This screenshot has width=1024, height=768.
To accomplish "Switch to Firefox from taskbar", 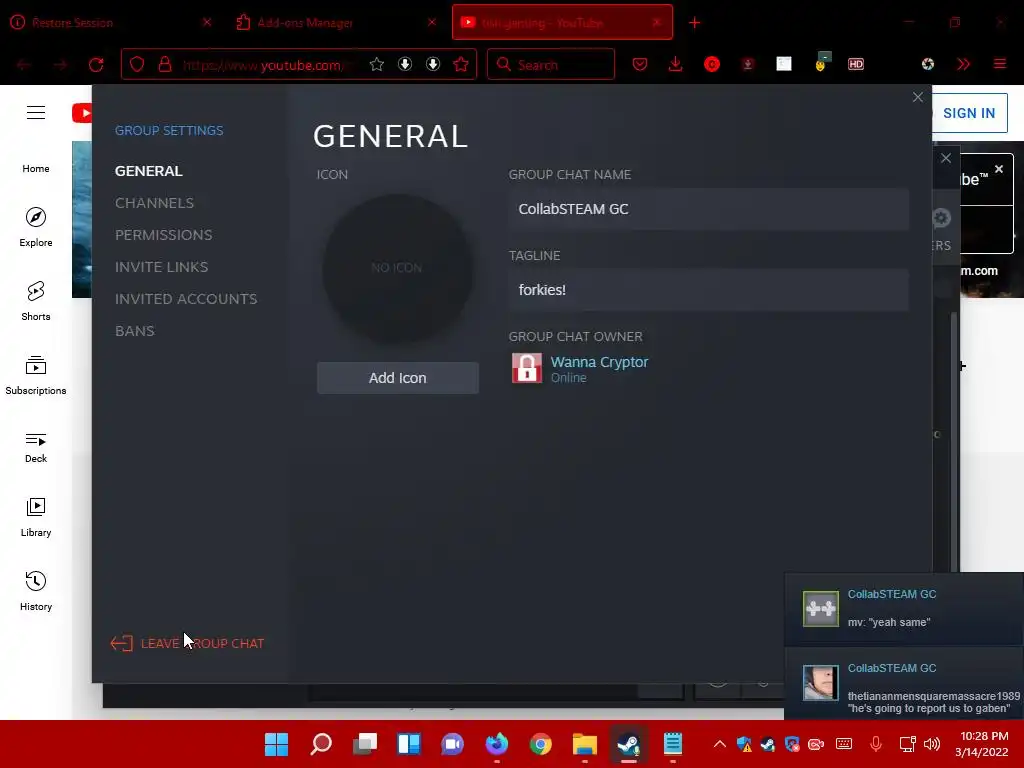I will coord(497,744).
